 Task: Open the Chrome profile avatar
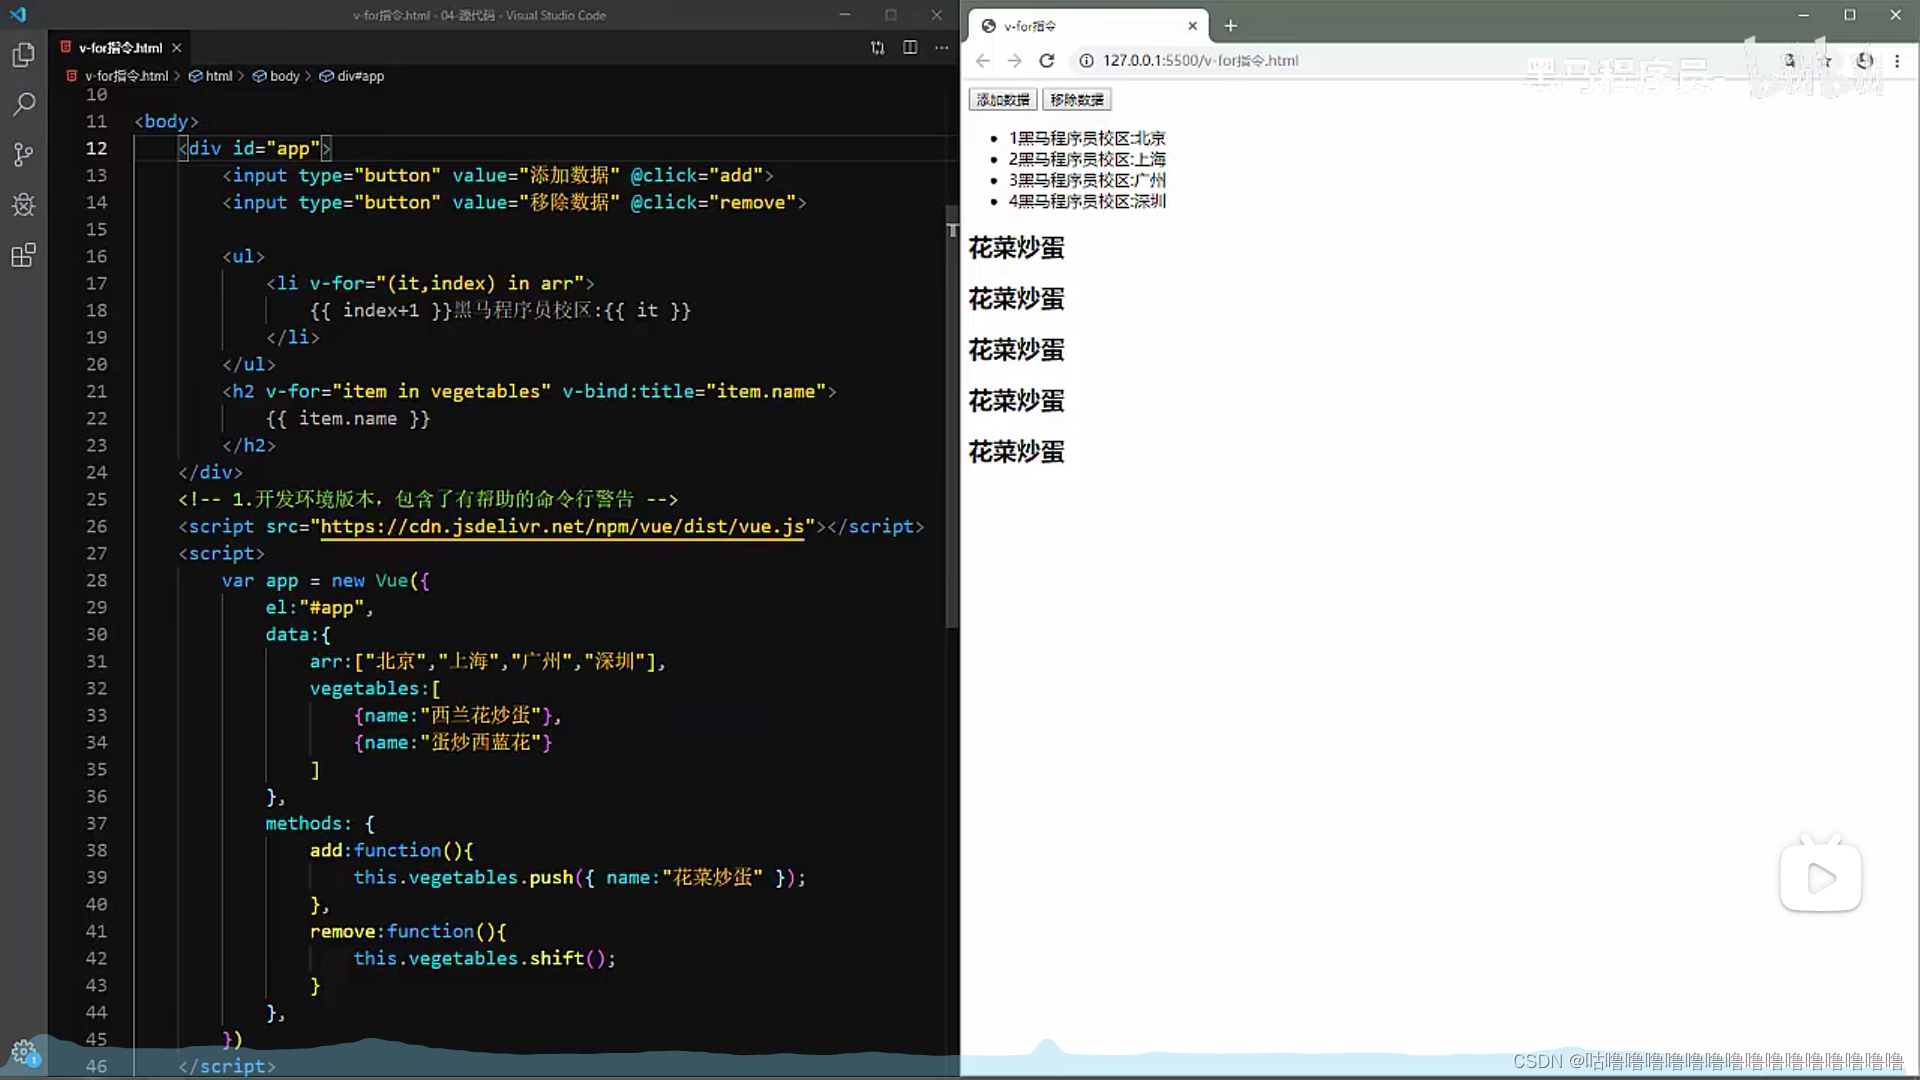(1864, 60)
